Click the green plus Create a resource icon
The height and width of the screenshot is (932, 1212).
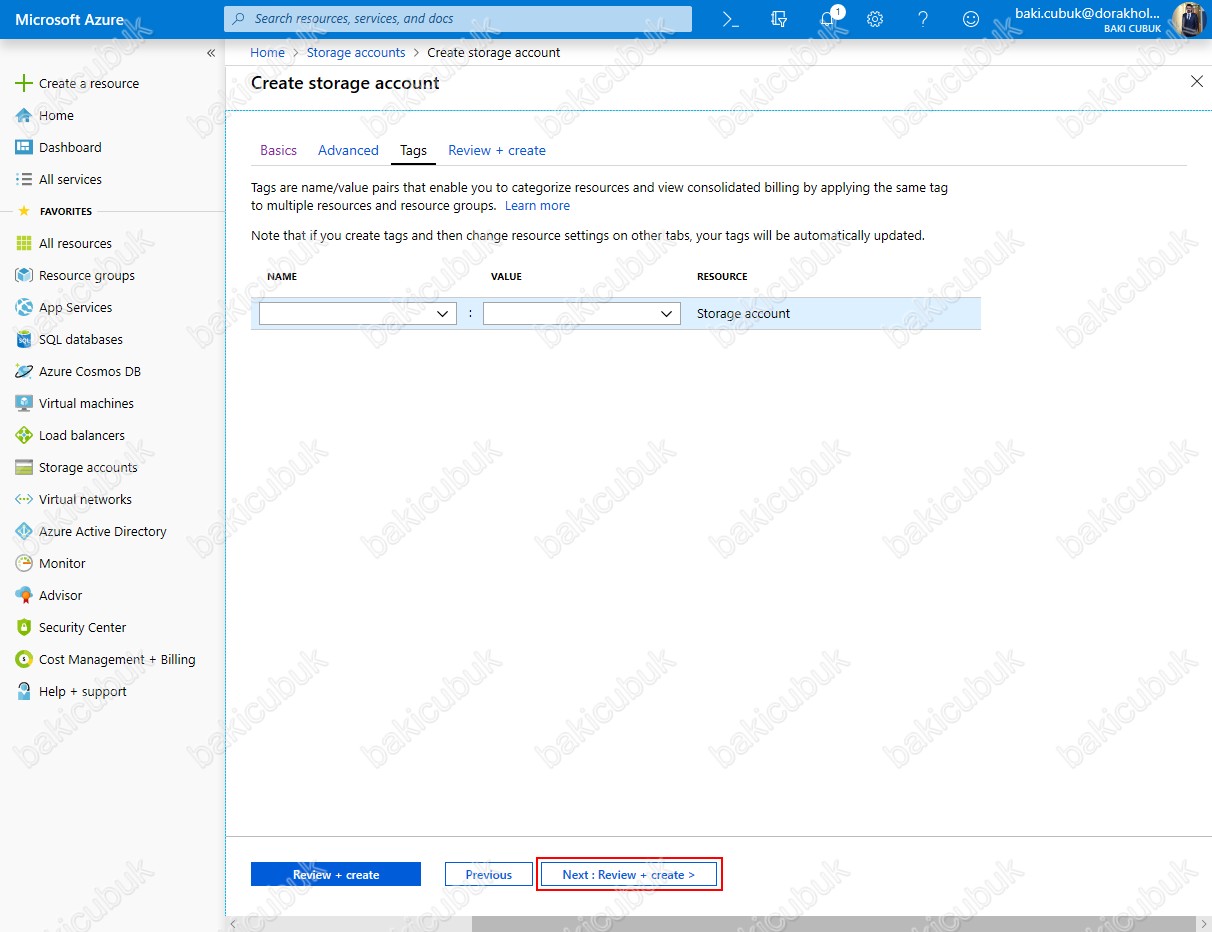point(24,83)
